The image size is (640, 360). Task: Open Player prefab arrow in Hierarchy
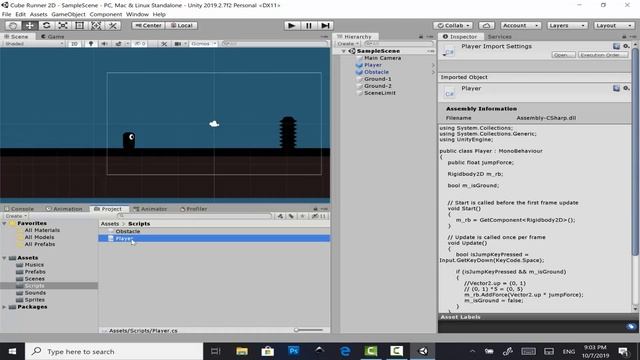433,65
